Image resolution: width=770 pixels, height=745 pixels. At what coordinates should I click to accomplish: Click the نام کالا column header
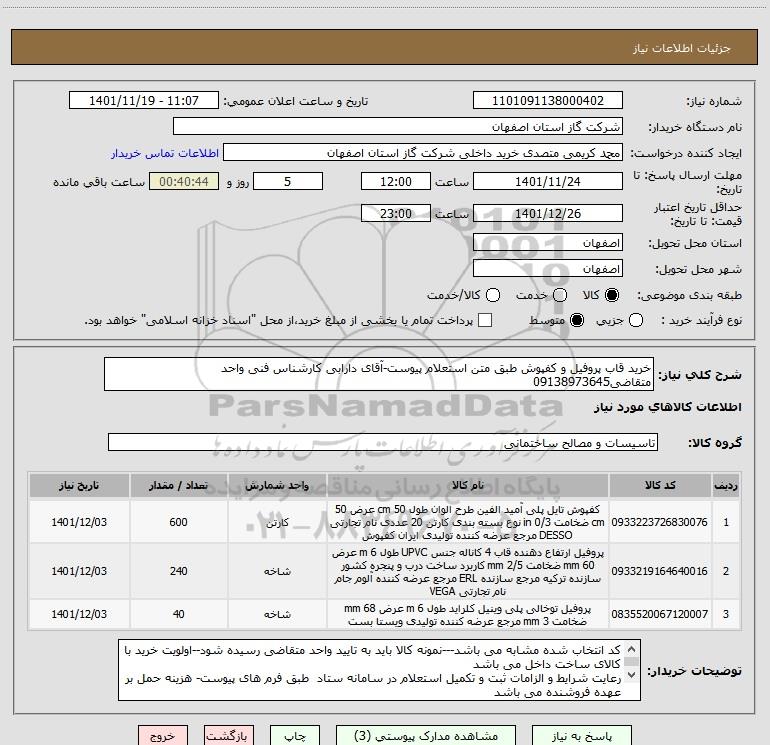click(468, 485)
